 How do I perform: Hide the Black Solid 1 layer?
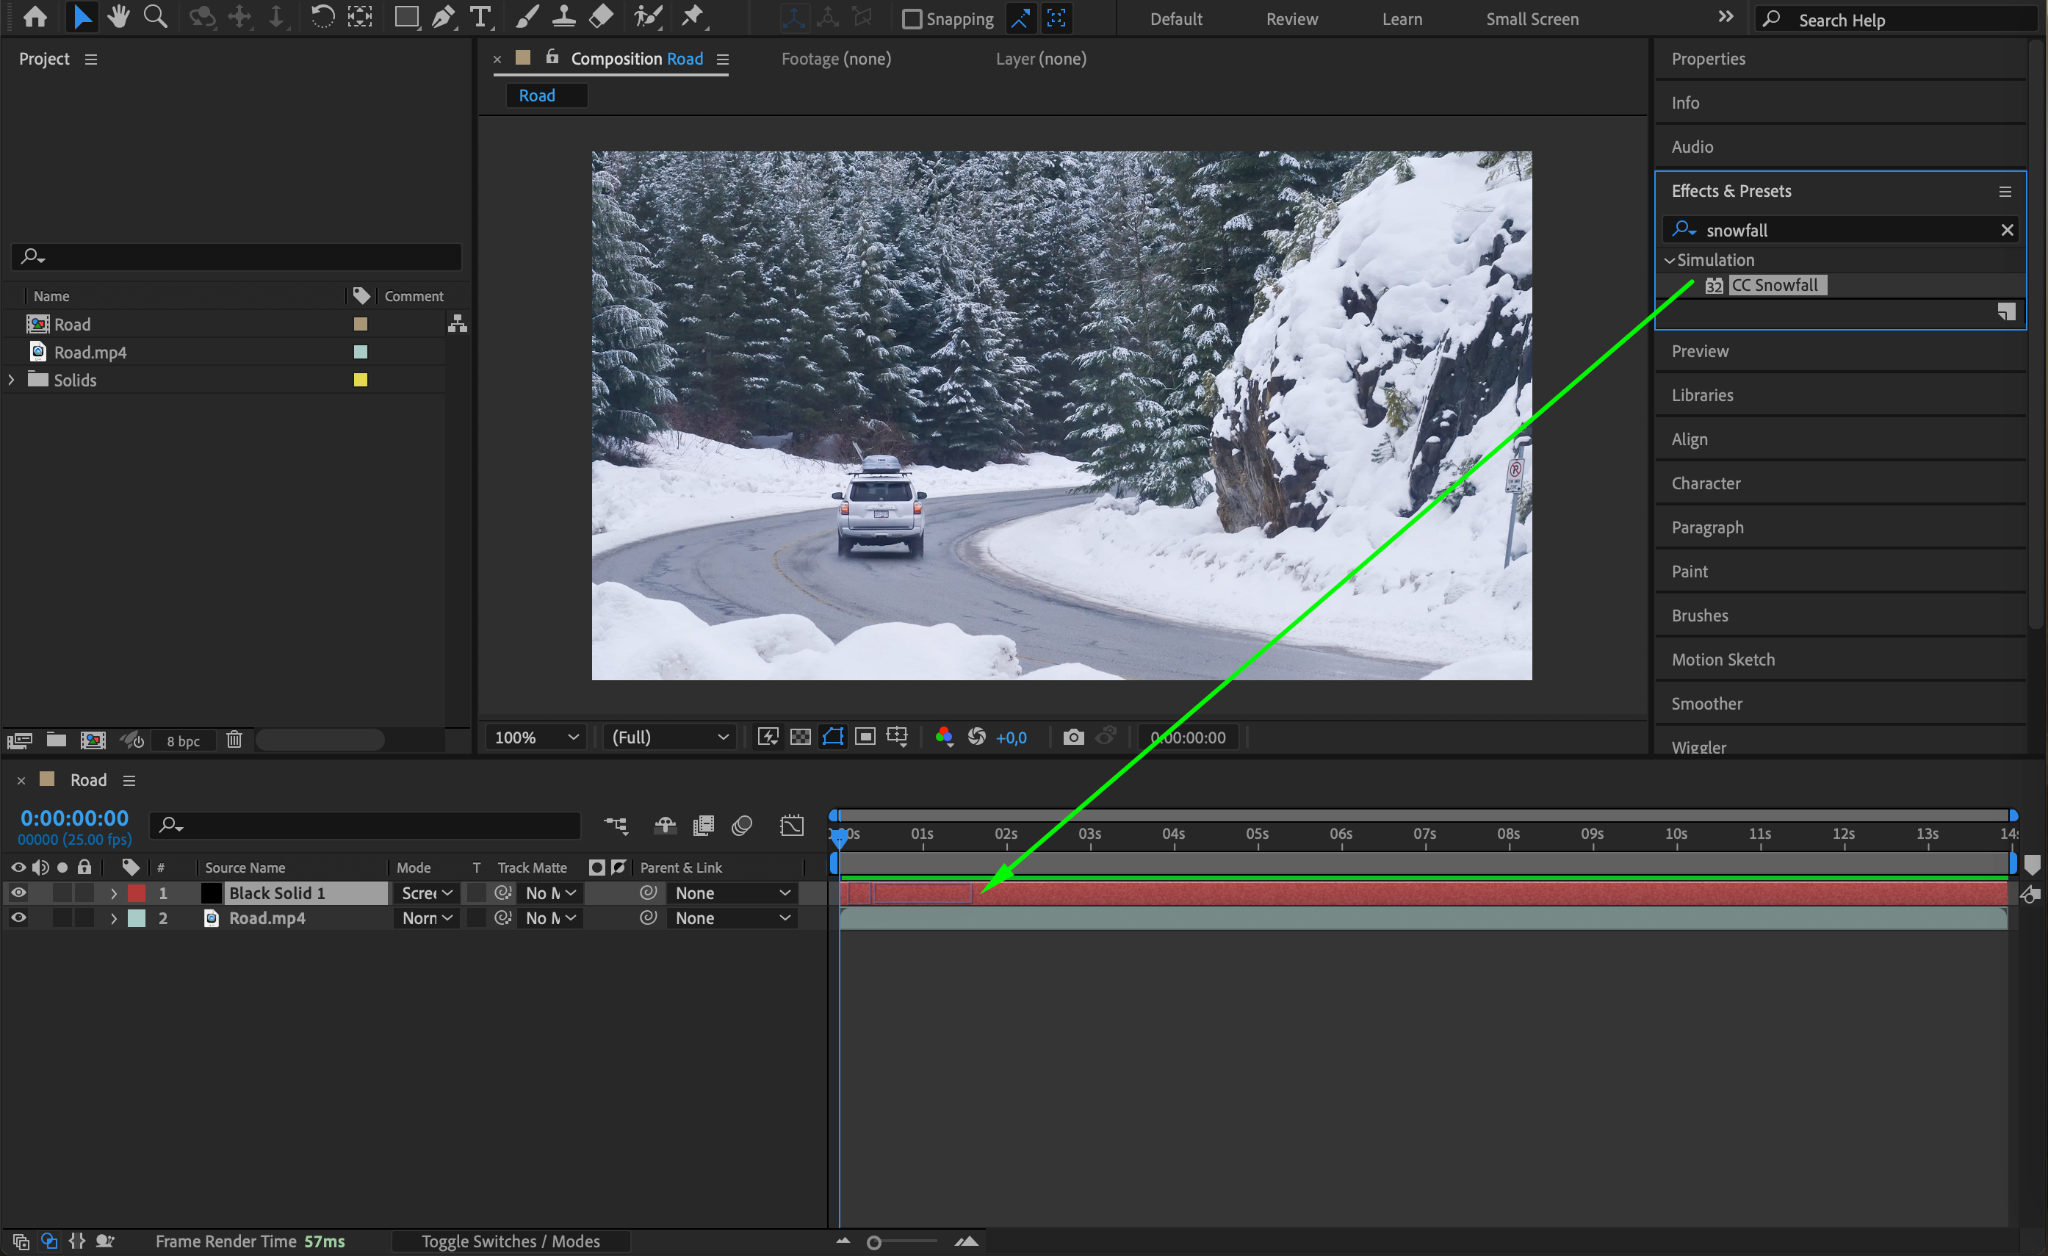point(18,893)
